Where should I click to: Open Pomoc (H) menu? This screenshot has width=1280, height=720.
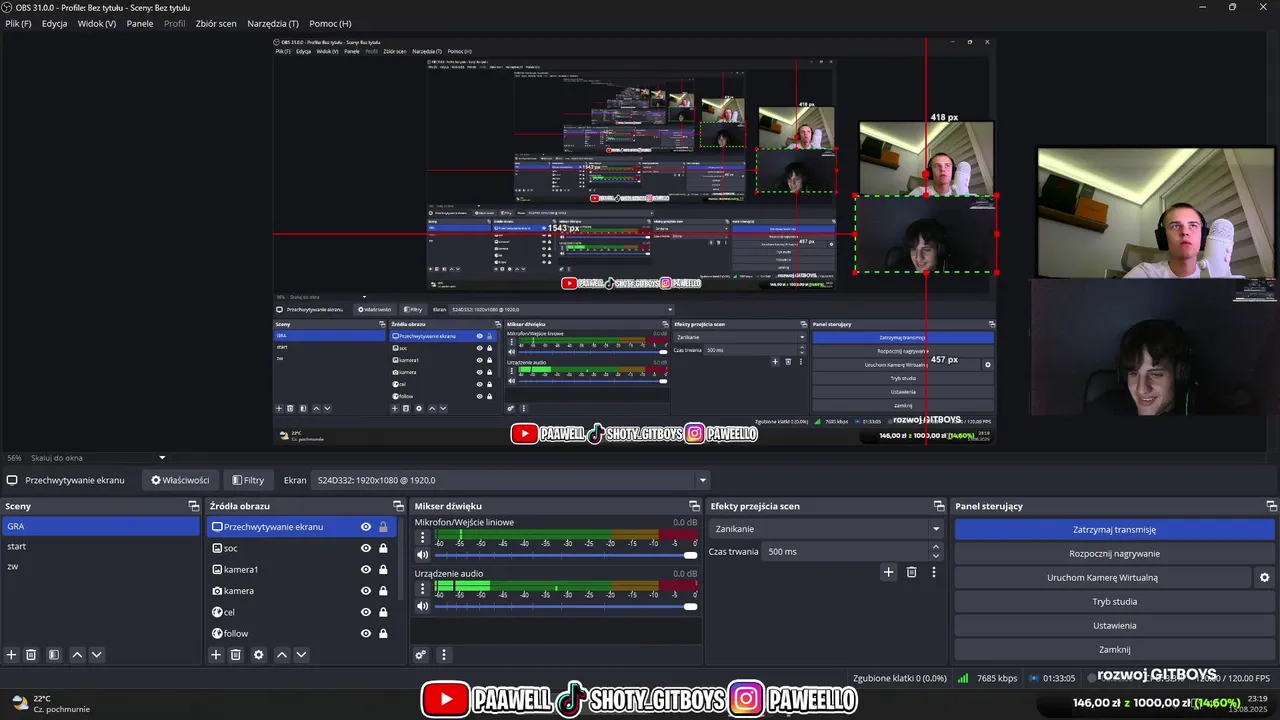(x=330, y=23)
